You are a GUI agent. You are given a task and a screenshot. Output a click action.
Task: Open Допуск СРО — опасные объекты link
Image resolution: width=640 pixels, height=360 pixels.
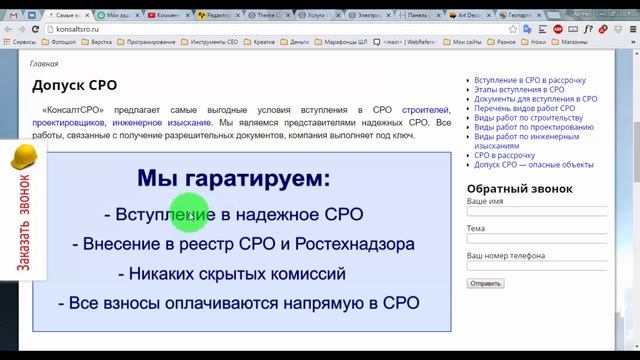(534, 164)
